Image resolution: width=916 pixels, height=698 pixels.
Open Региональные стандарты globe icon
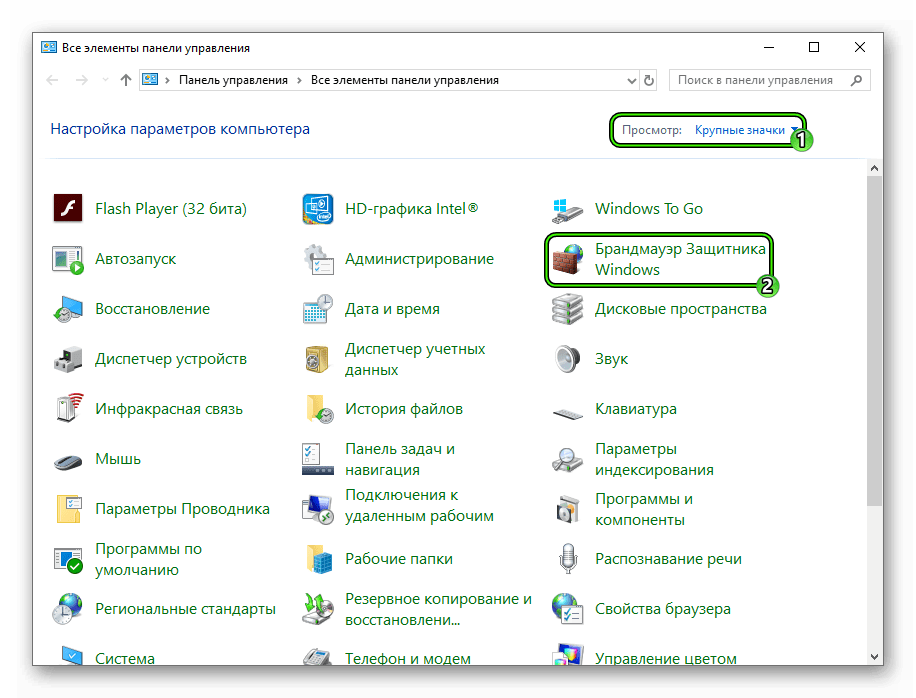coord(68,609)
